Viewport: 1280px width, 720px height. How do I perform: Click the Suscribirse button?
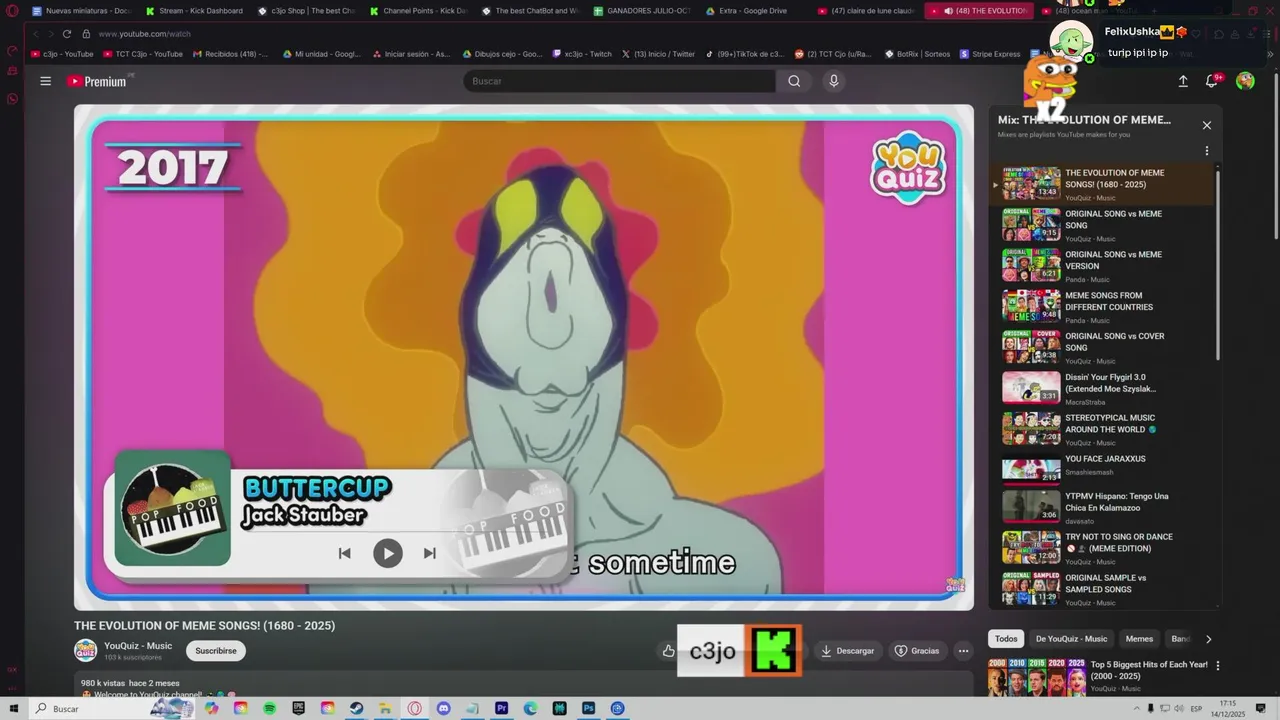(216, 651)
